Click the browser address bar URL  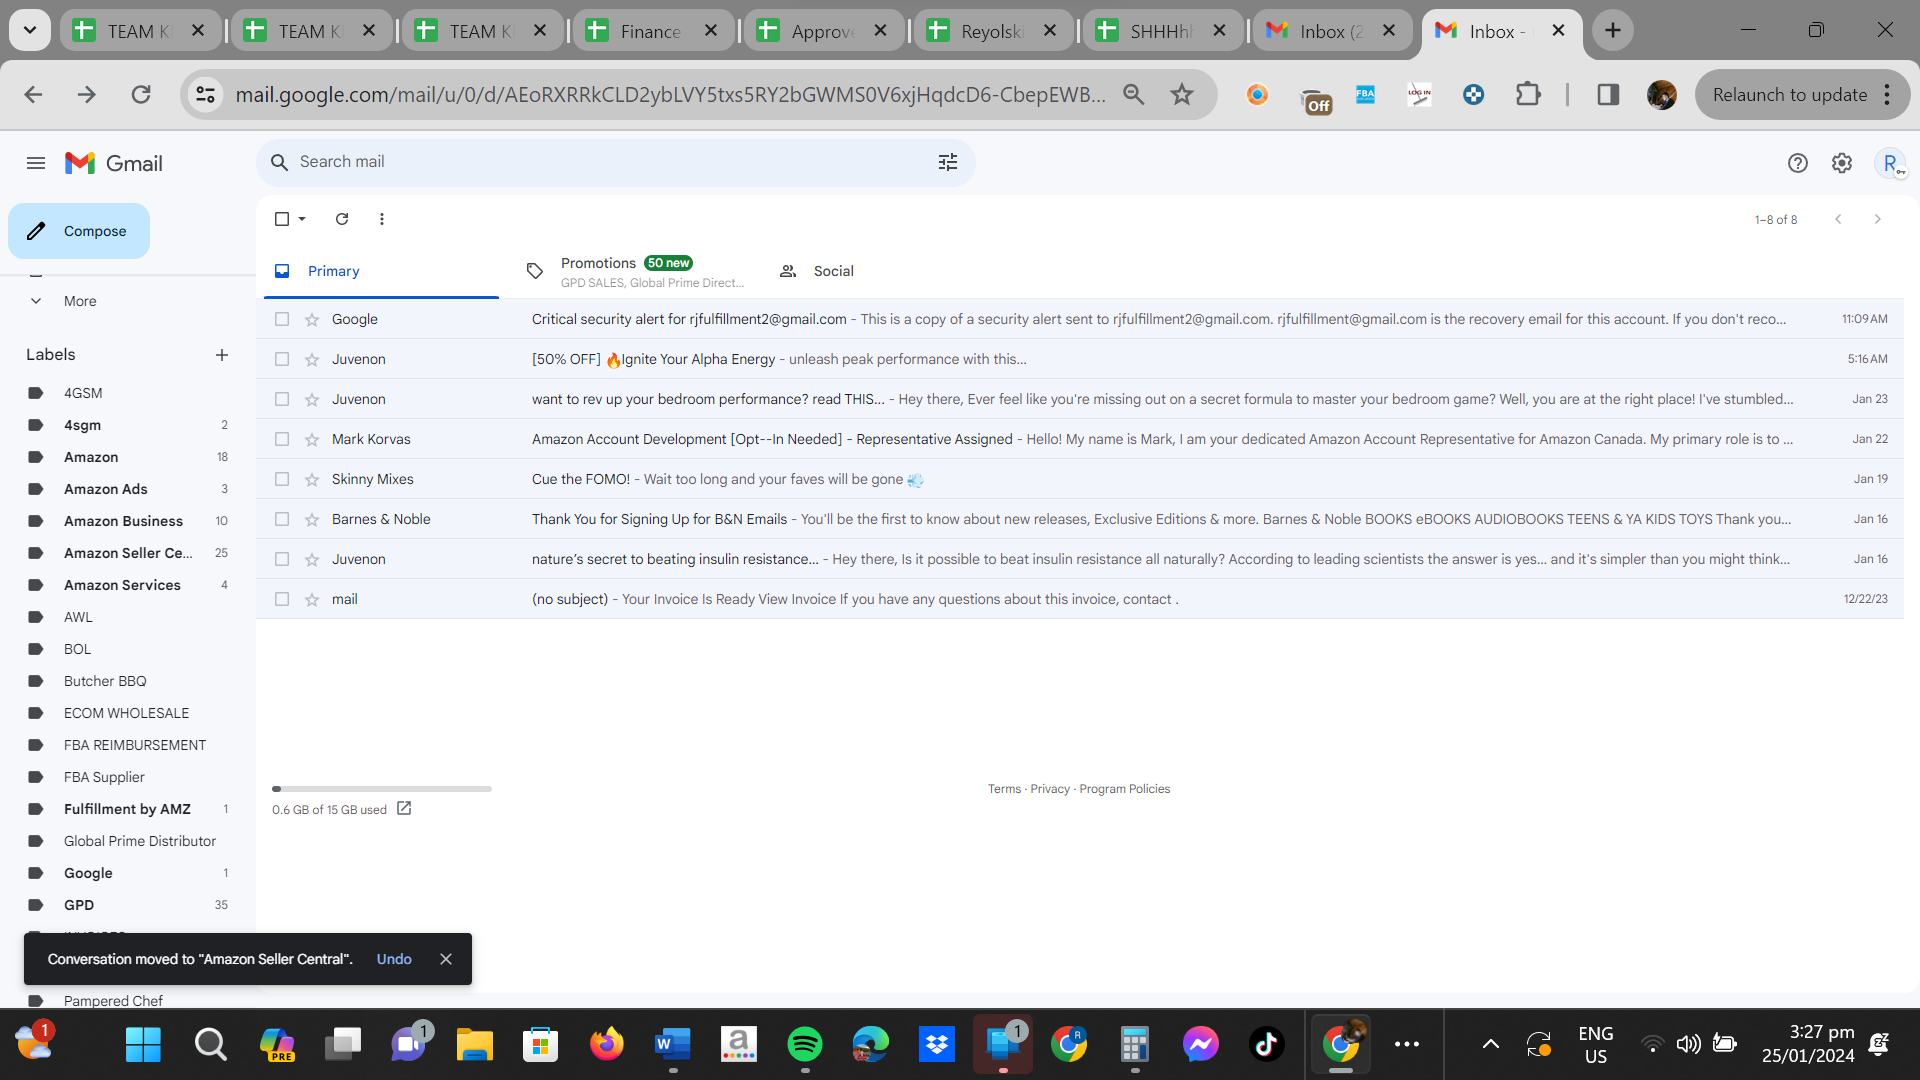tap(671, 94)
